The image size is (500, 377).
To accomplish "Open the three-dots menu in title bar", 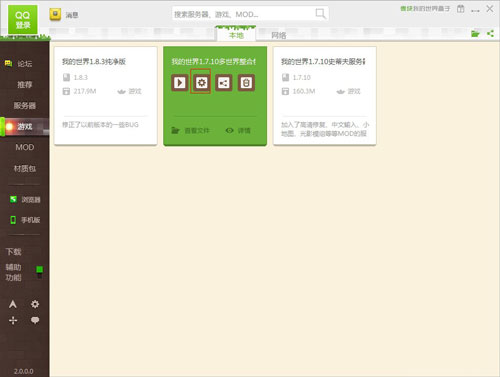I will click(475, 11).
